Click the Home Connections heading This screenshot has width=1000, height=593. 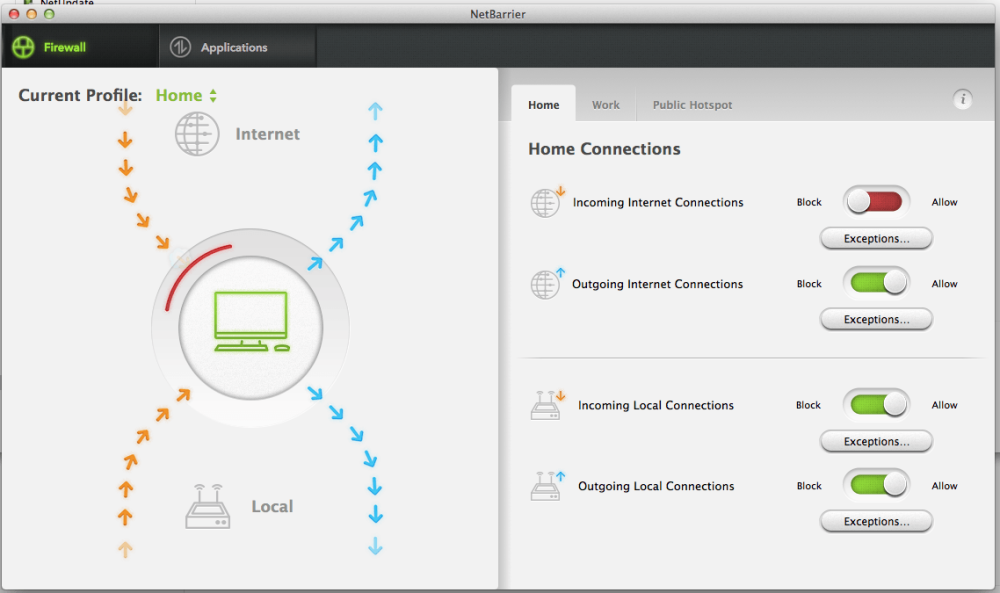604,149
